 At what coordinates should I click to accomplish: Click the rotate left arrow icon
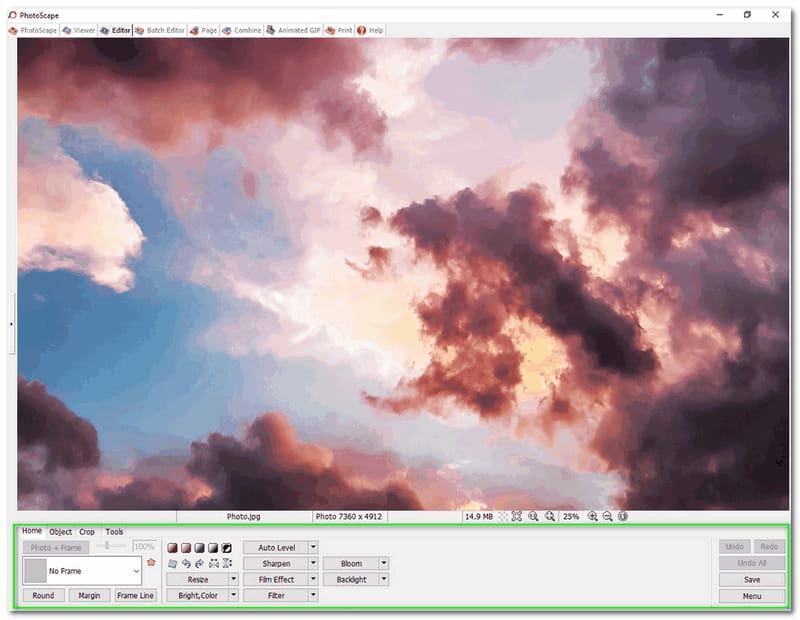tap(186, 564)
